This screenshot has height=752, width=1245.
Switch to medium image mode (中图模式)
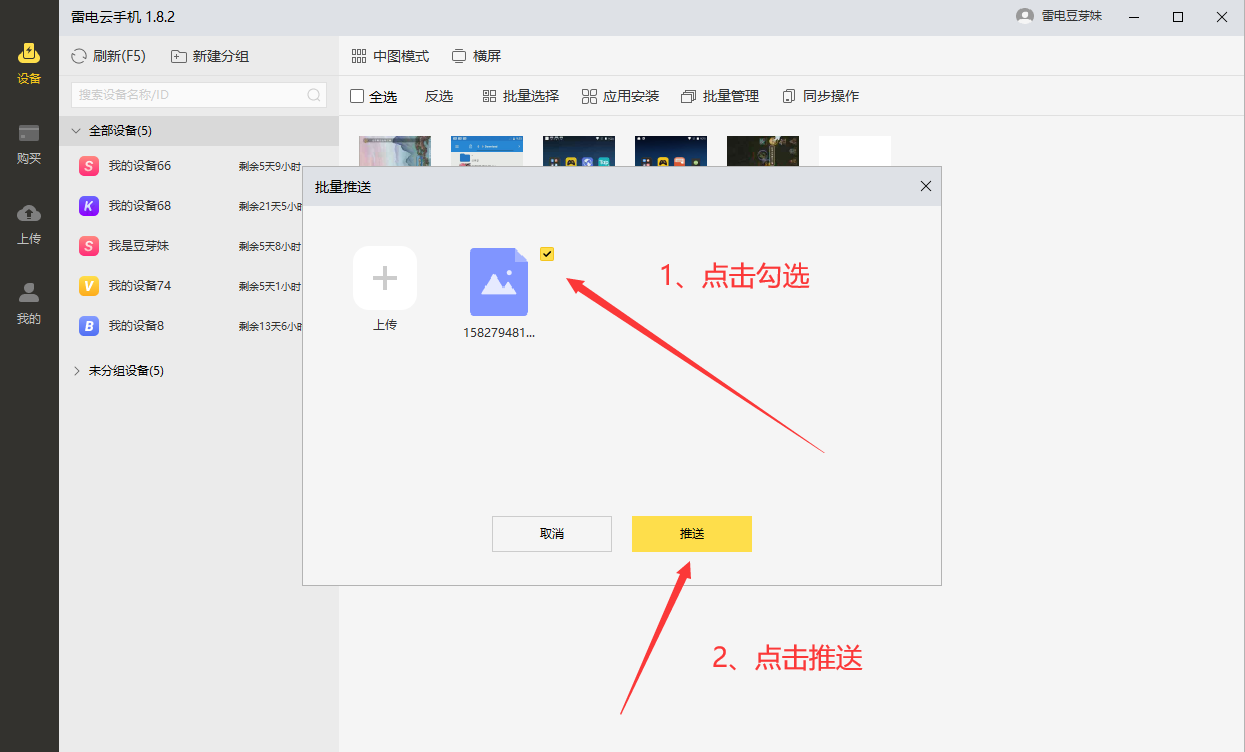coord(360,56)
